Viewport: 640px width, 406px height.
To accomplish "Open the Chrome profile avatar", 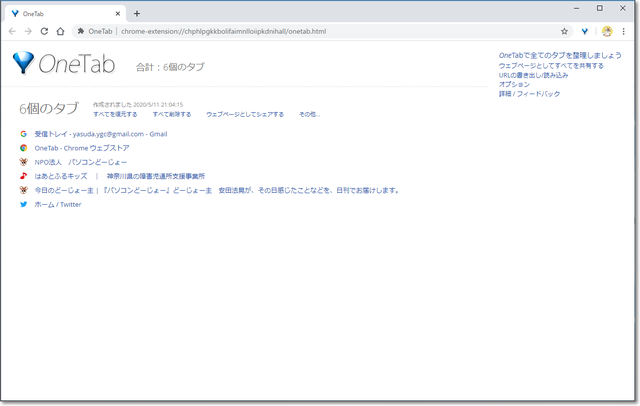I will [606, 31].
